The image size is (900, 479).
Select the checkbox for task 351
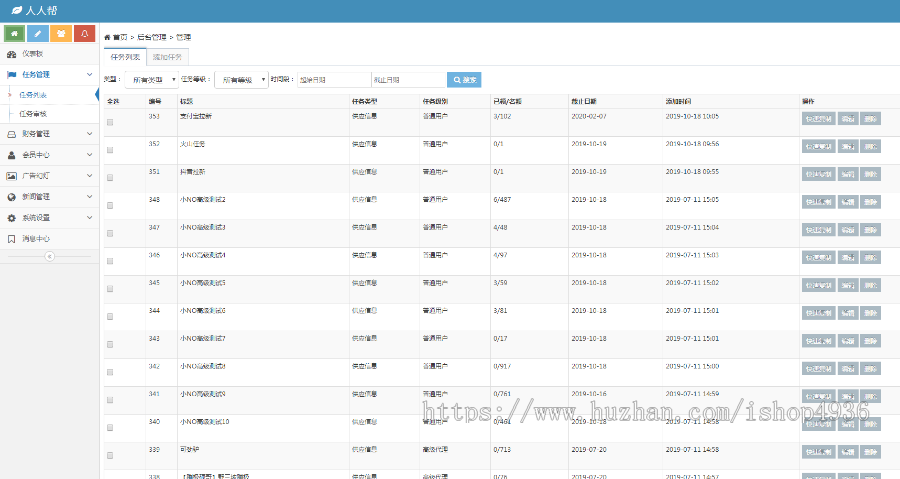pyautogui.click(x=110, y=178)
